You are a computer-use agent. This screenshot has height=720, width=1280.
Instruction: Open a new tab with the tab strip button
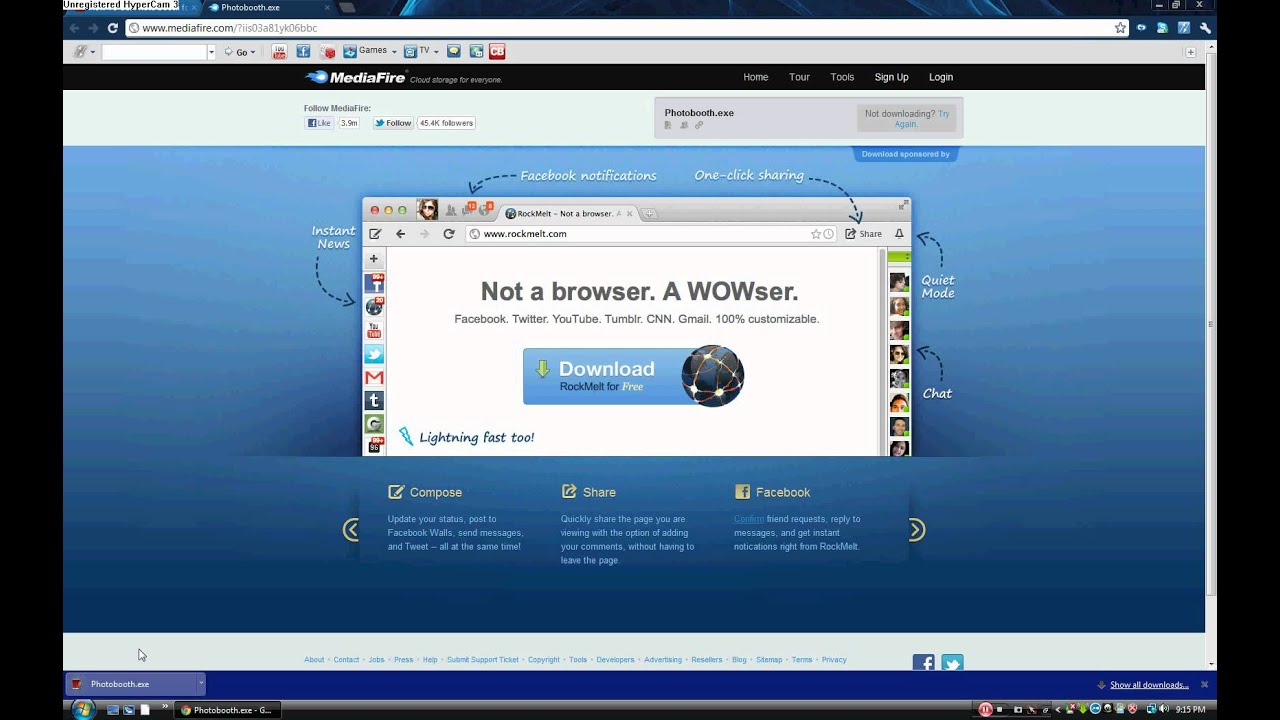(x=347, y=7)
